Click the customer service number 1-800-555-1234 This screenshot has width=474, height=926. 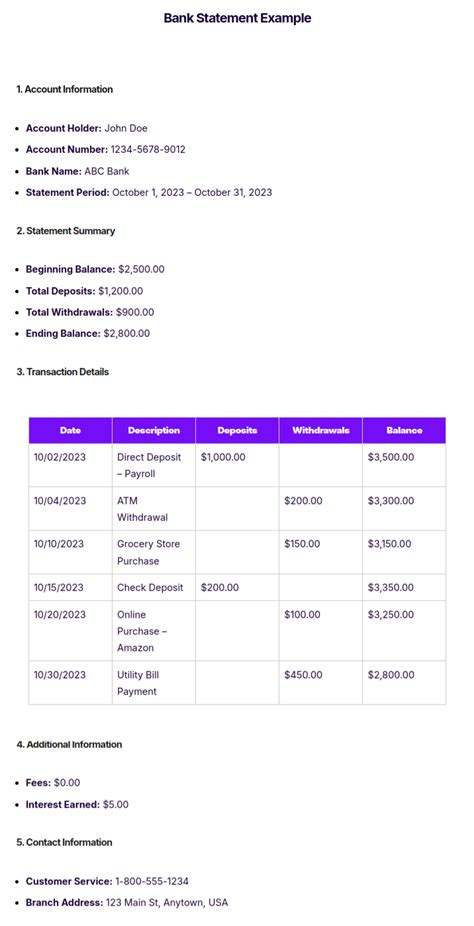coord(152,881)
